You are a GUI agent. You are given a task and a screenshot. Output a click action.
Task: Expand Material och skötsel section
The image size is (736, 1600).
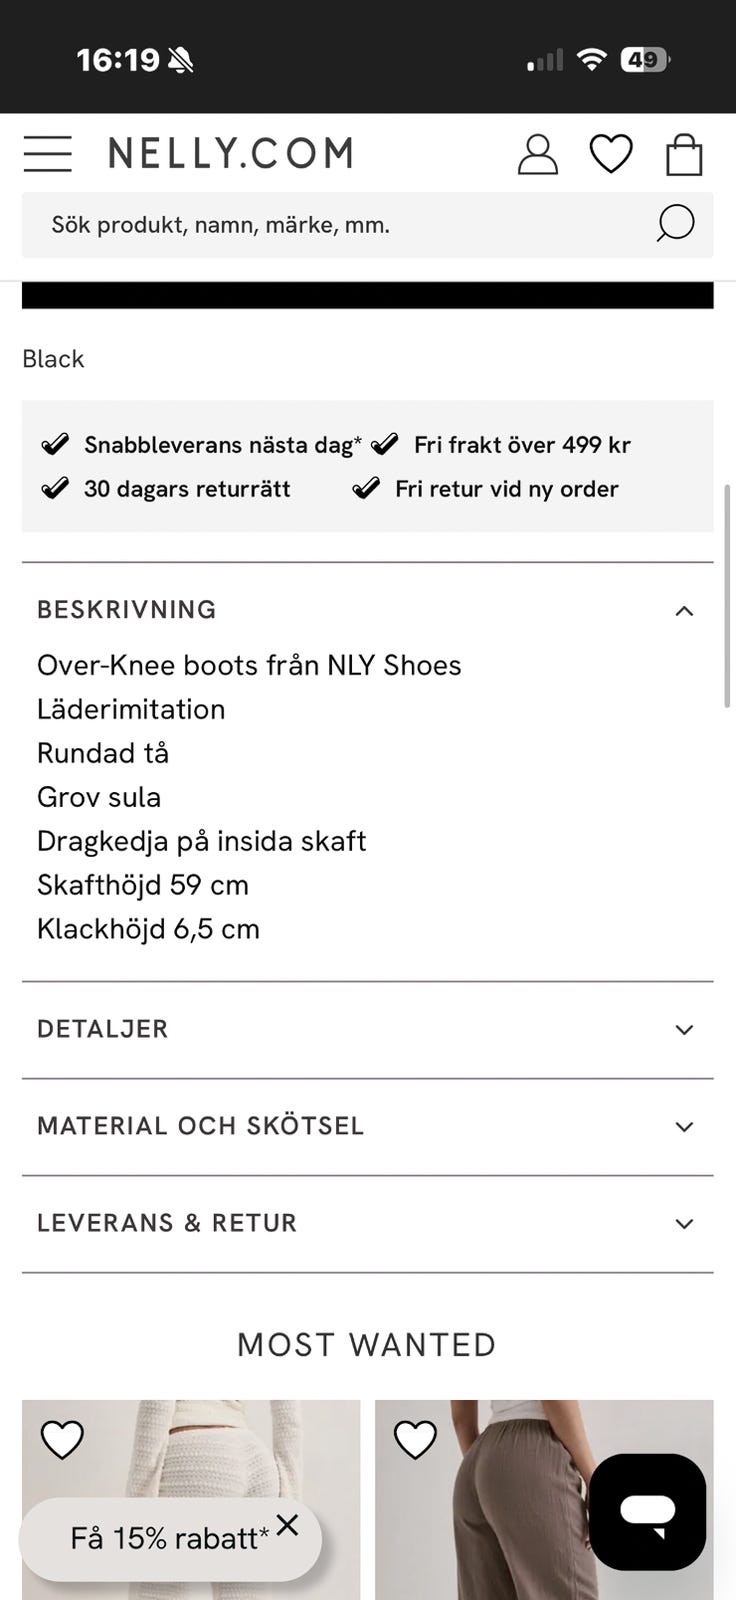367,1126
